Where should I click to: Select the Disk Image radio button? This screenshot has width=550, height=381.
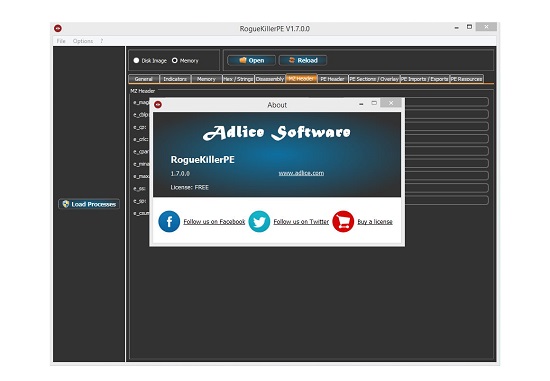click(x=136, y=60)
